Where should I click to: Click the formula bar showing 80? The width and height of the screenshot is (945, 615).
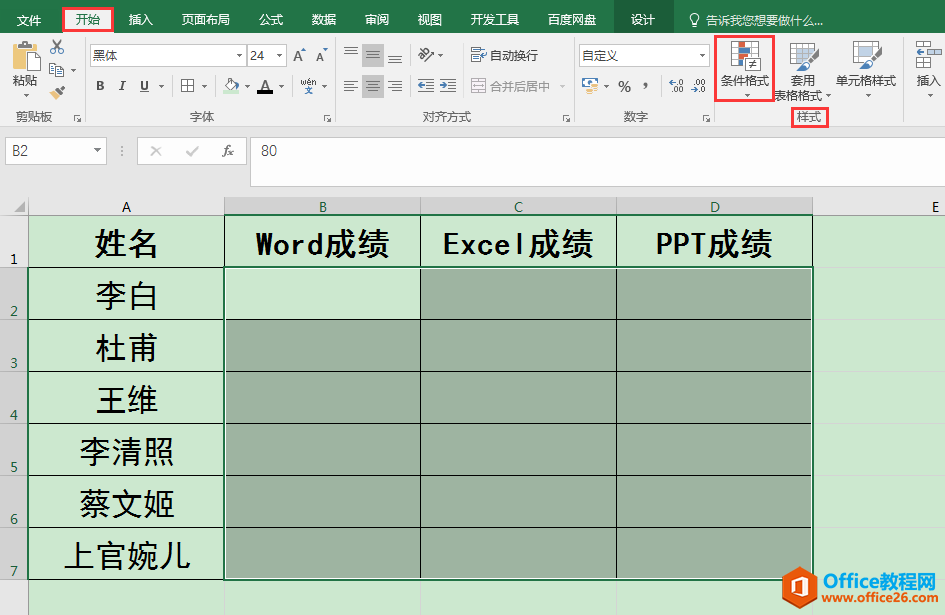coord(597,162)
